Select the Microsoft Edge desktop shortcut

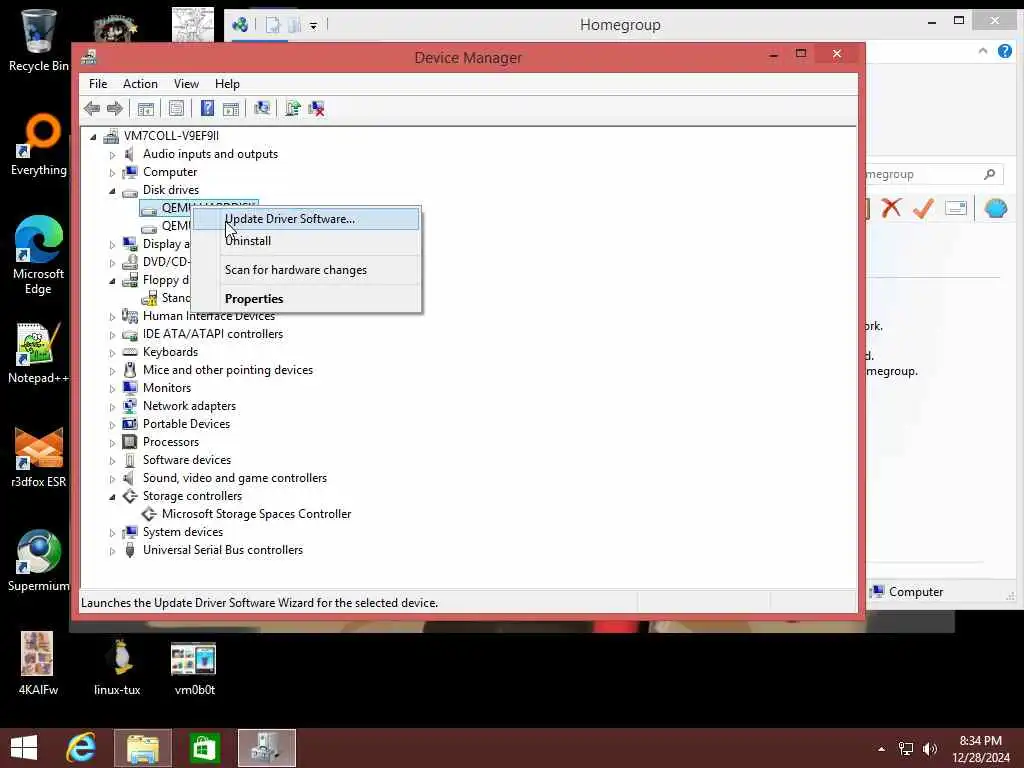coord(39,255)
